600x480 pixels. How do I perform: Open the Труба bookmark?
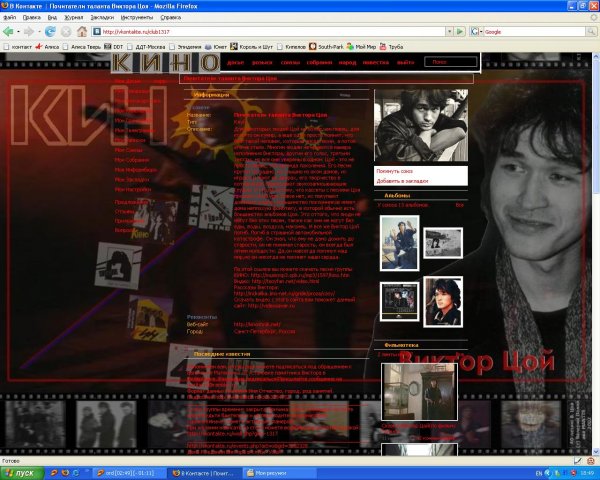391,47
